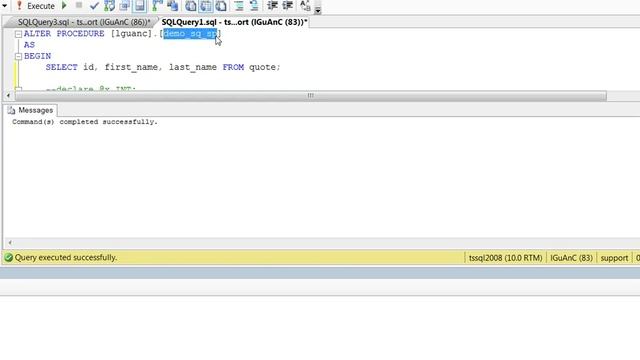The height and width of the screenshot is (360, 640).
Task: Comment out the selected lines
Action: [x=239, y=6]
